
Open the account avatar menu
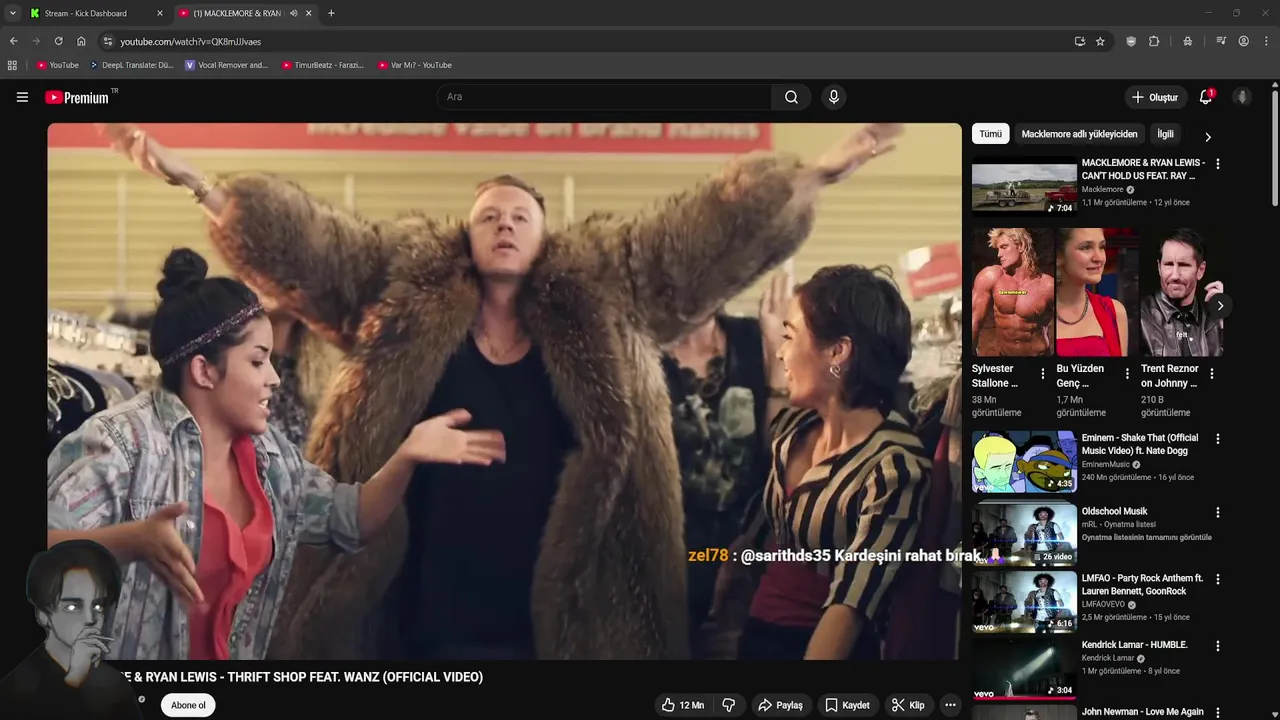(x=1242, y=97)
